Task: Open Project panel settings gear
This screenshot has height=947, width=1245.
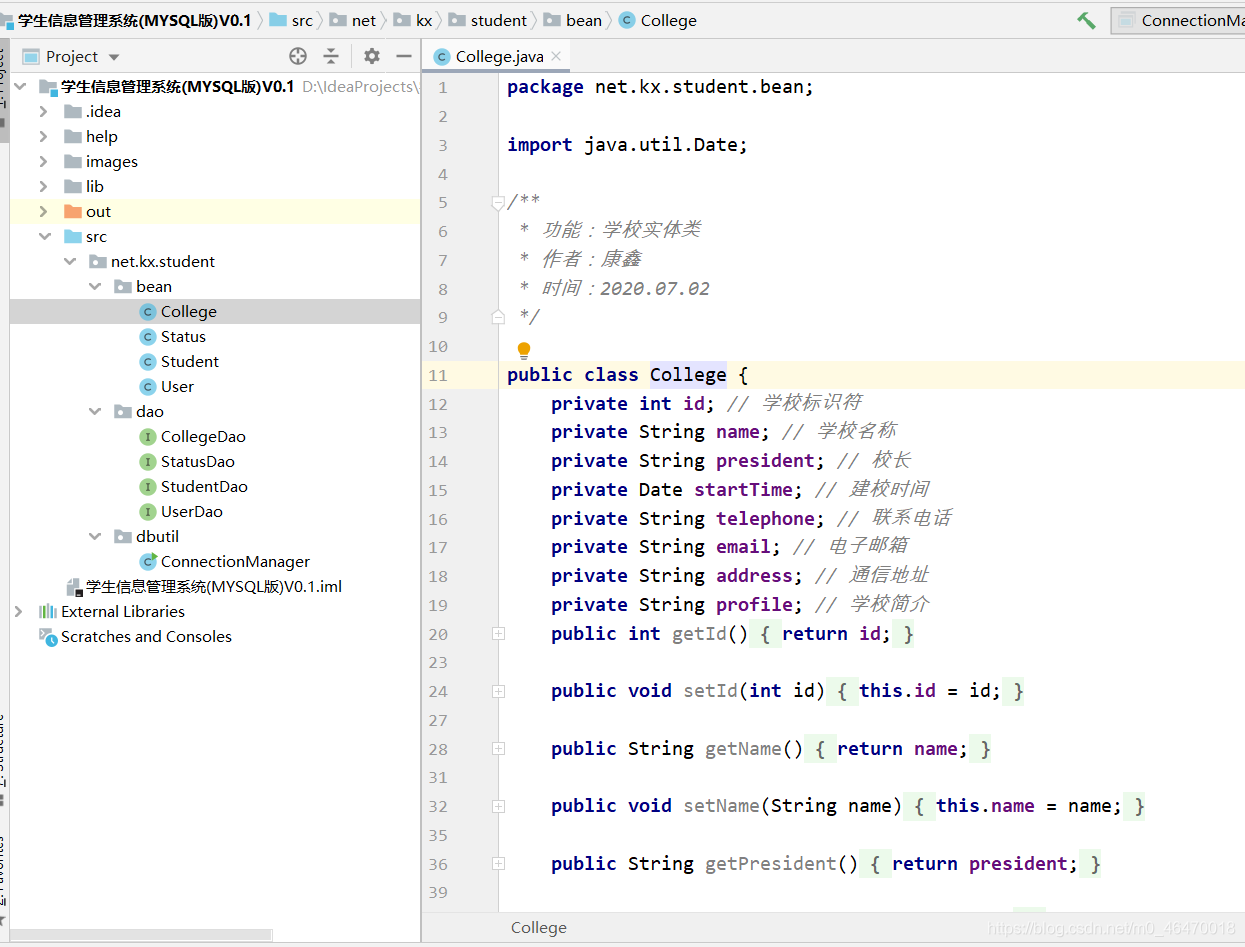Action: tap(372, 56)
